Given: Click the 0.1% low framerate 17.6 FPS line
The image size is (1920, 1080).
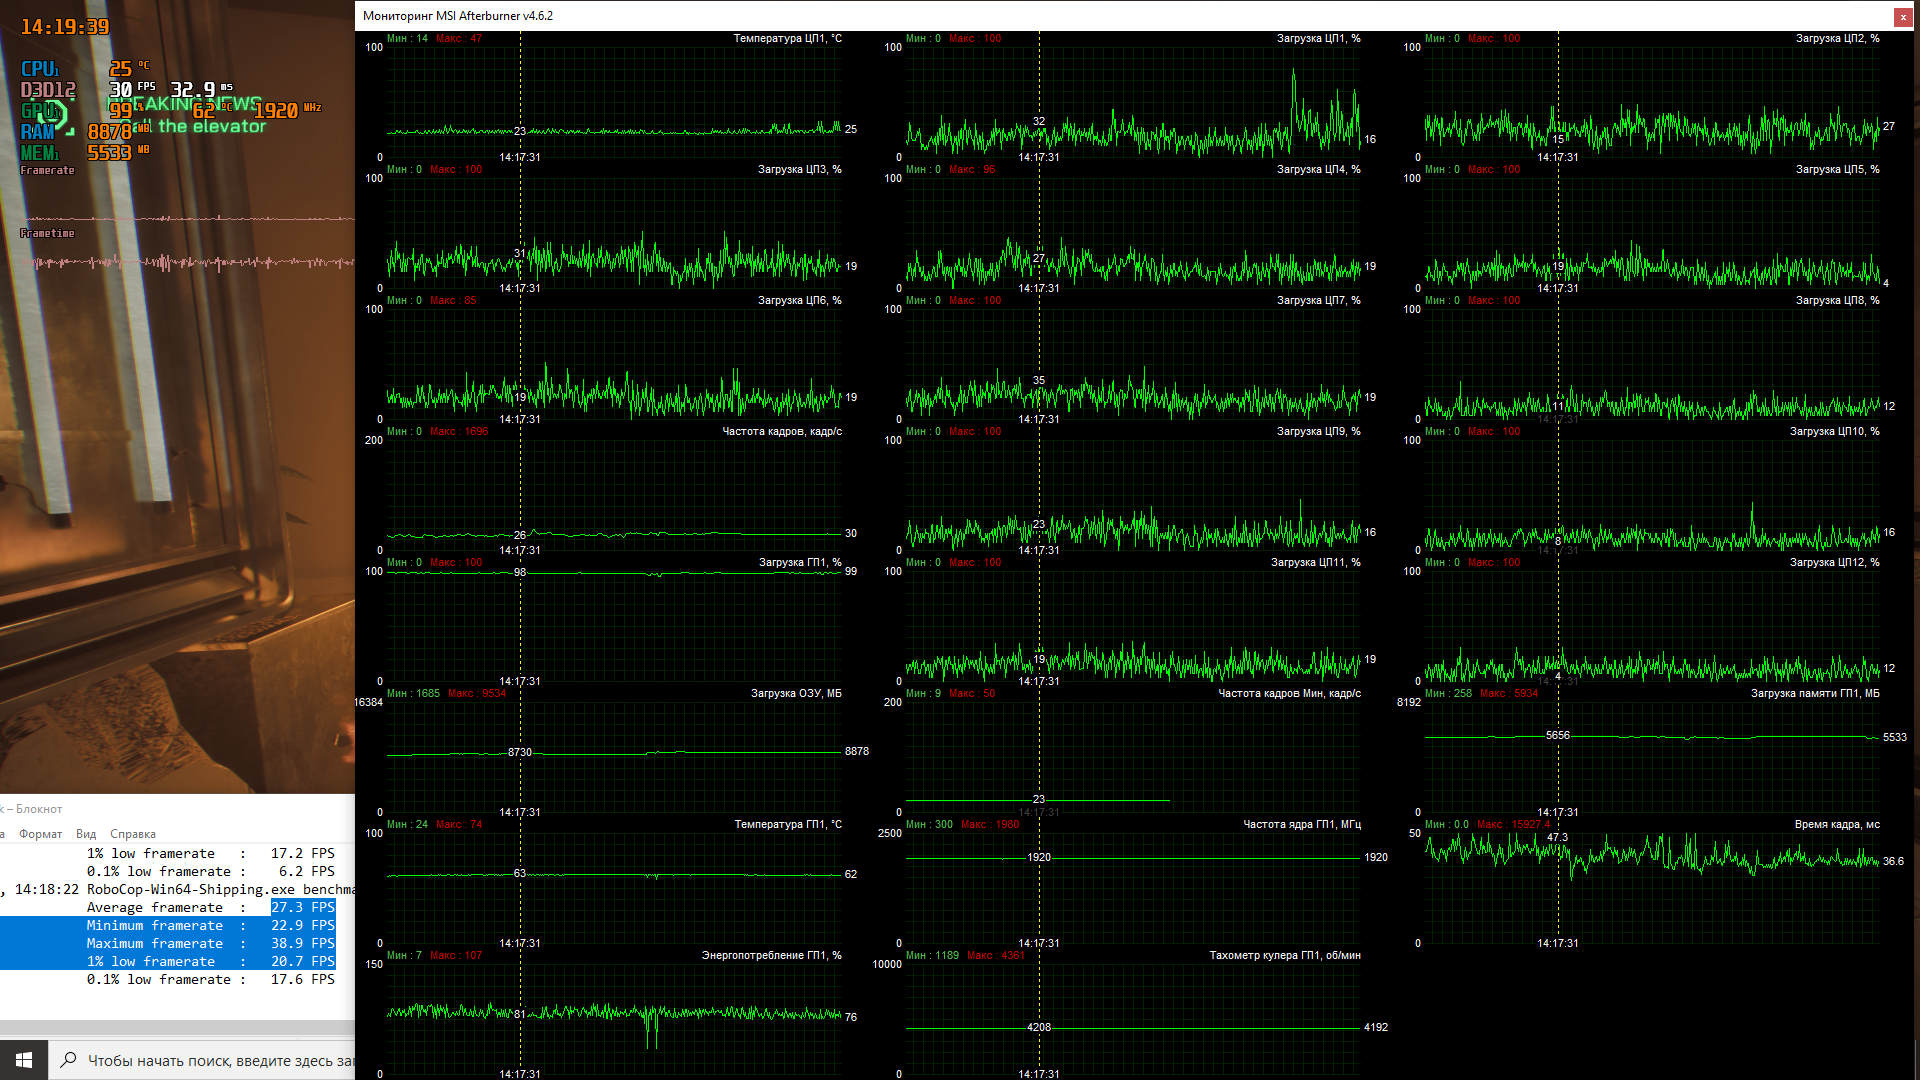Looking at the screenshot, I should [x=210, y=980].
